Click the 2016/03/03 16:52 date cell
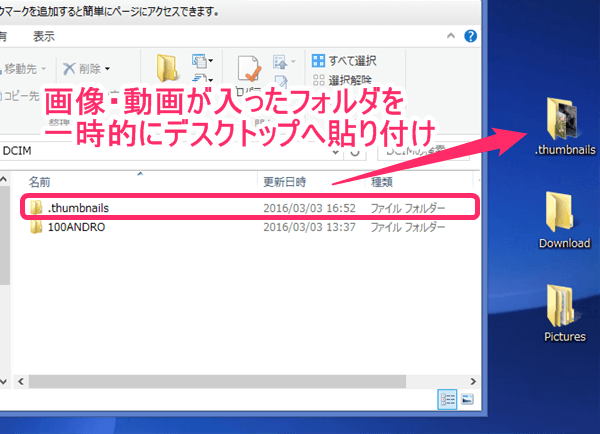Image resolution: width=600 pixels, height=434 pixels. pyautogui.click(x=309, y=208)
